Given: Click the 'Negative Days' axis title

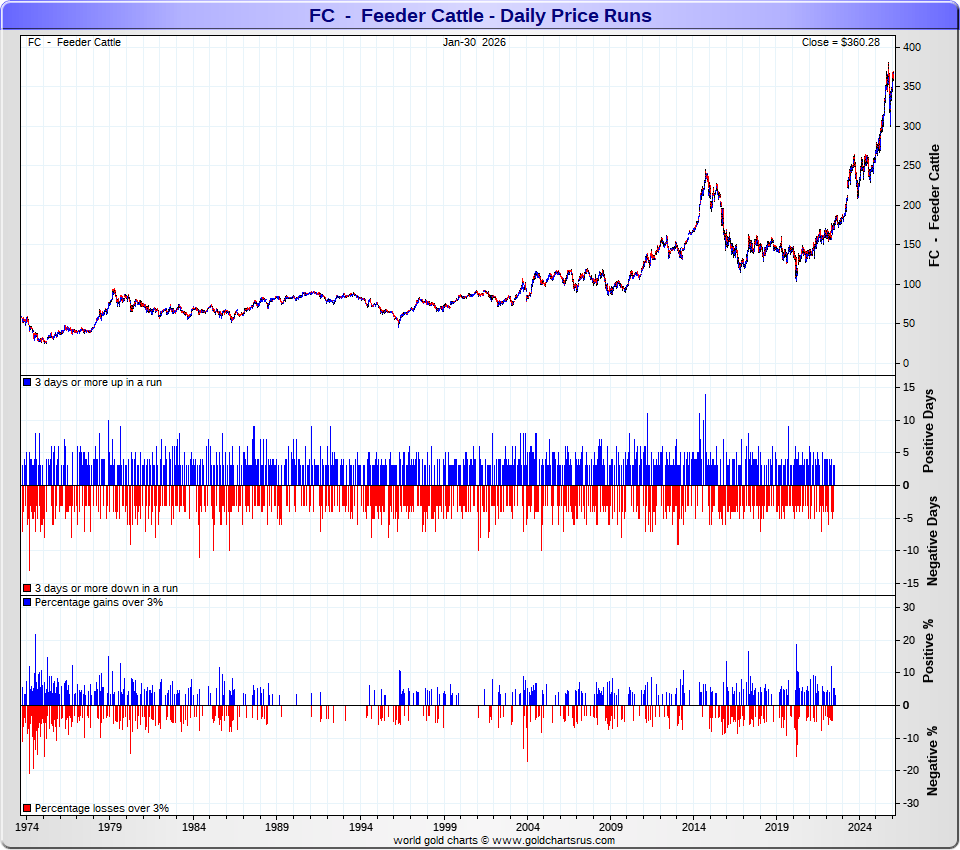Looking at the screenshot, I should point(932,541).
